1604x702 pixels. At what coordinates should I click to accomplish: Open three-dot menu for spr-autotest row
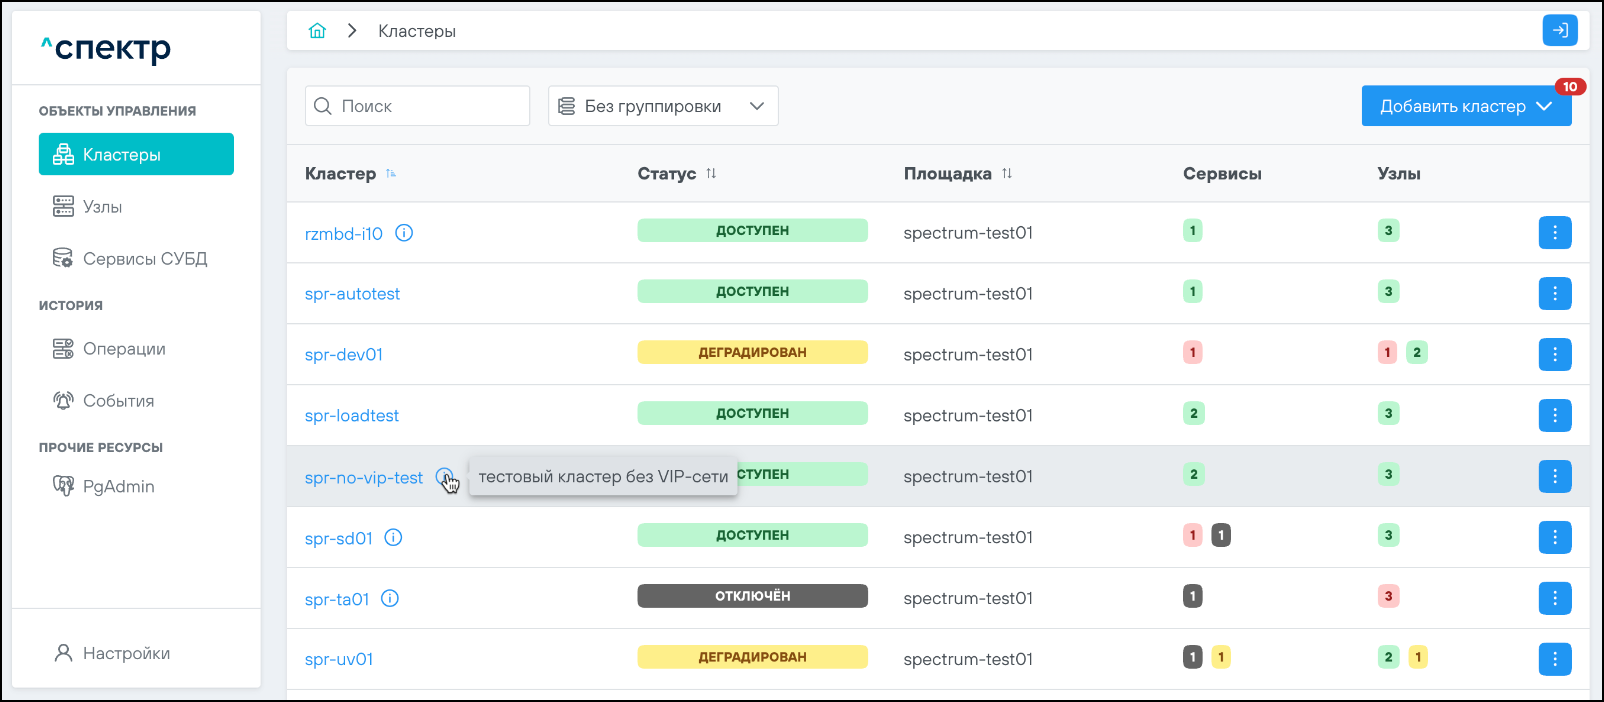click(x=1554, y=294)
